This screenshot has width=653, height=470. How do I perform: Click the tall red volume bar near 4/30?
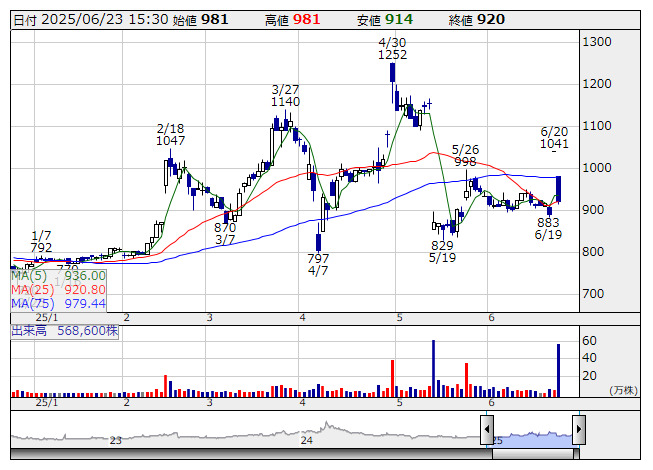click(x=392, y=378)
